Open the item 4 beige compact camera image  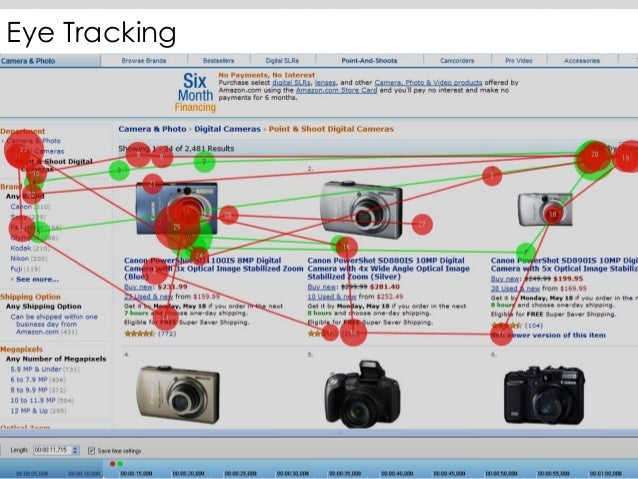coord(178,394)
